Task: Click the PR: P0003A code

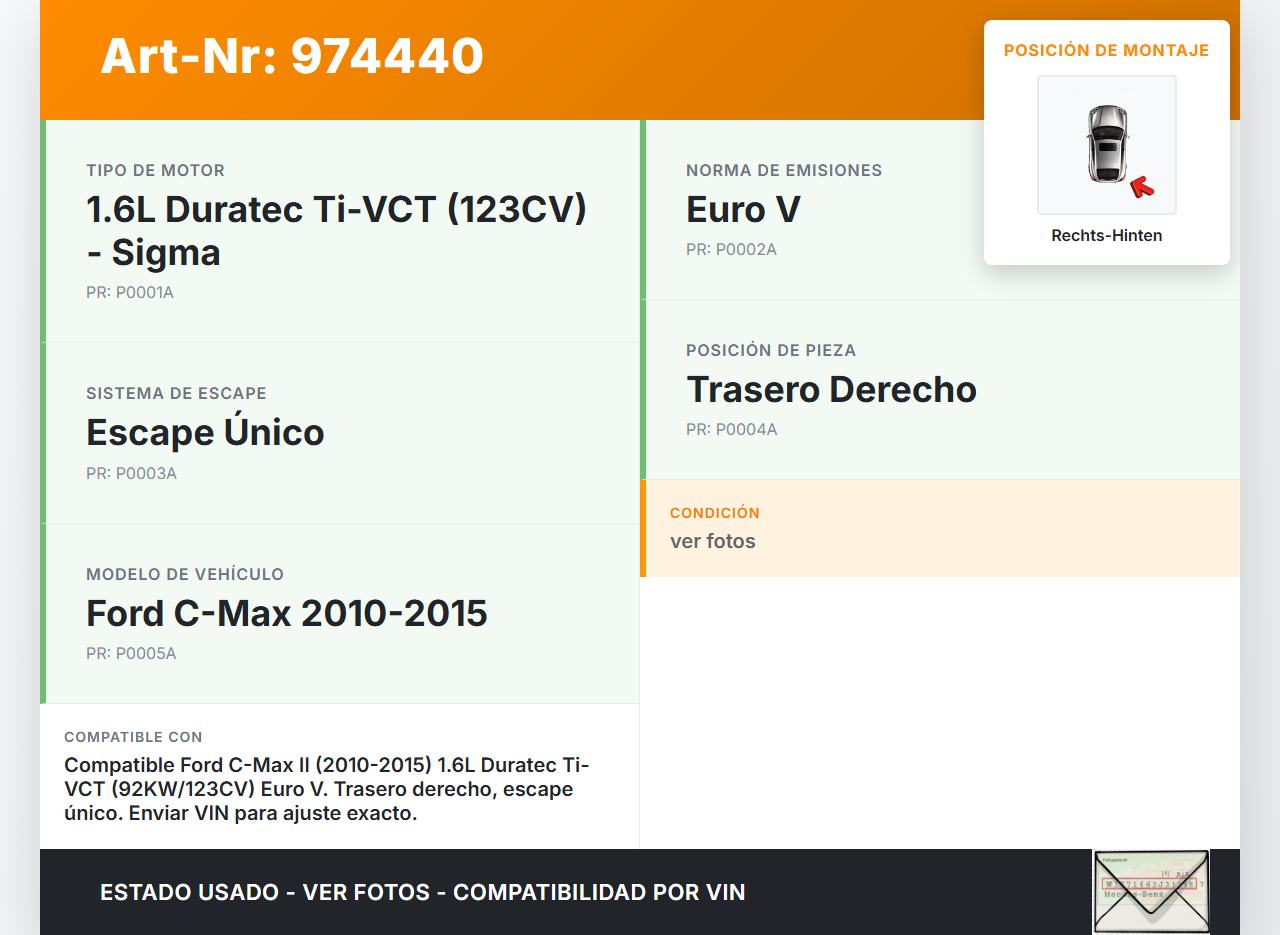Action: [131, 474]
